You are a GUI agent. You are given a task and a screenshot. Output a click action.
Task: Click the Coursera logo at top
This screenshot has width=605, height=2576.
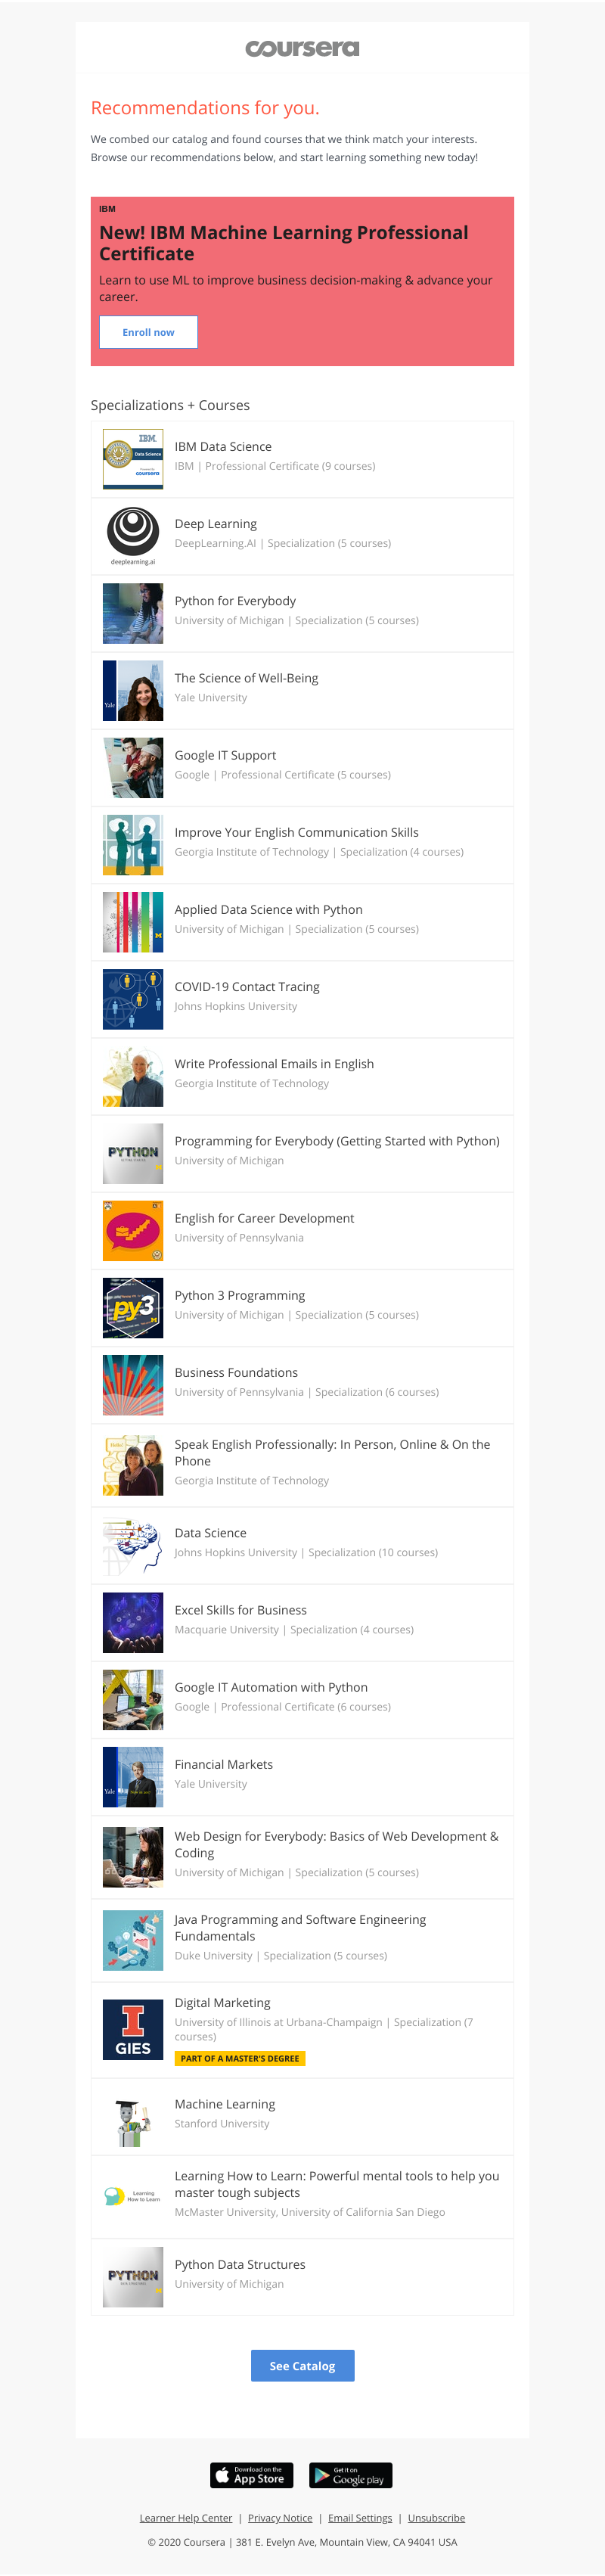tap(302, 48)
